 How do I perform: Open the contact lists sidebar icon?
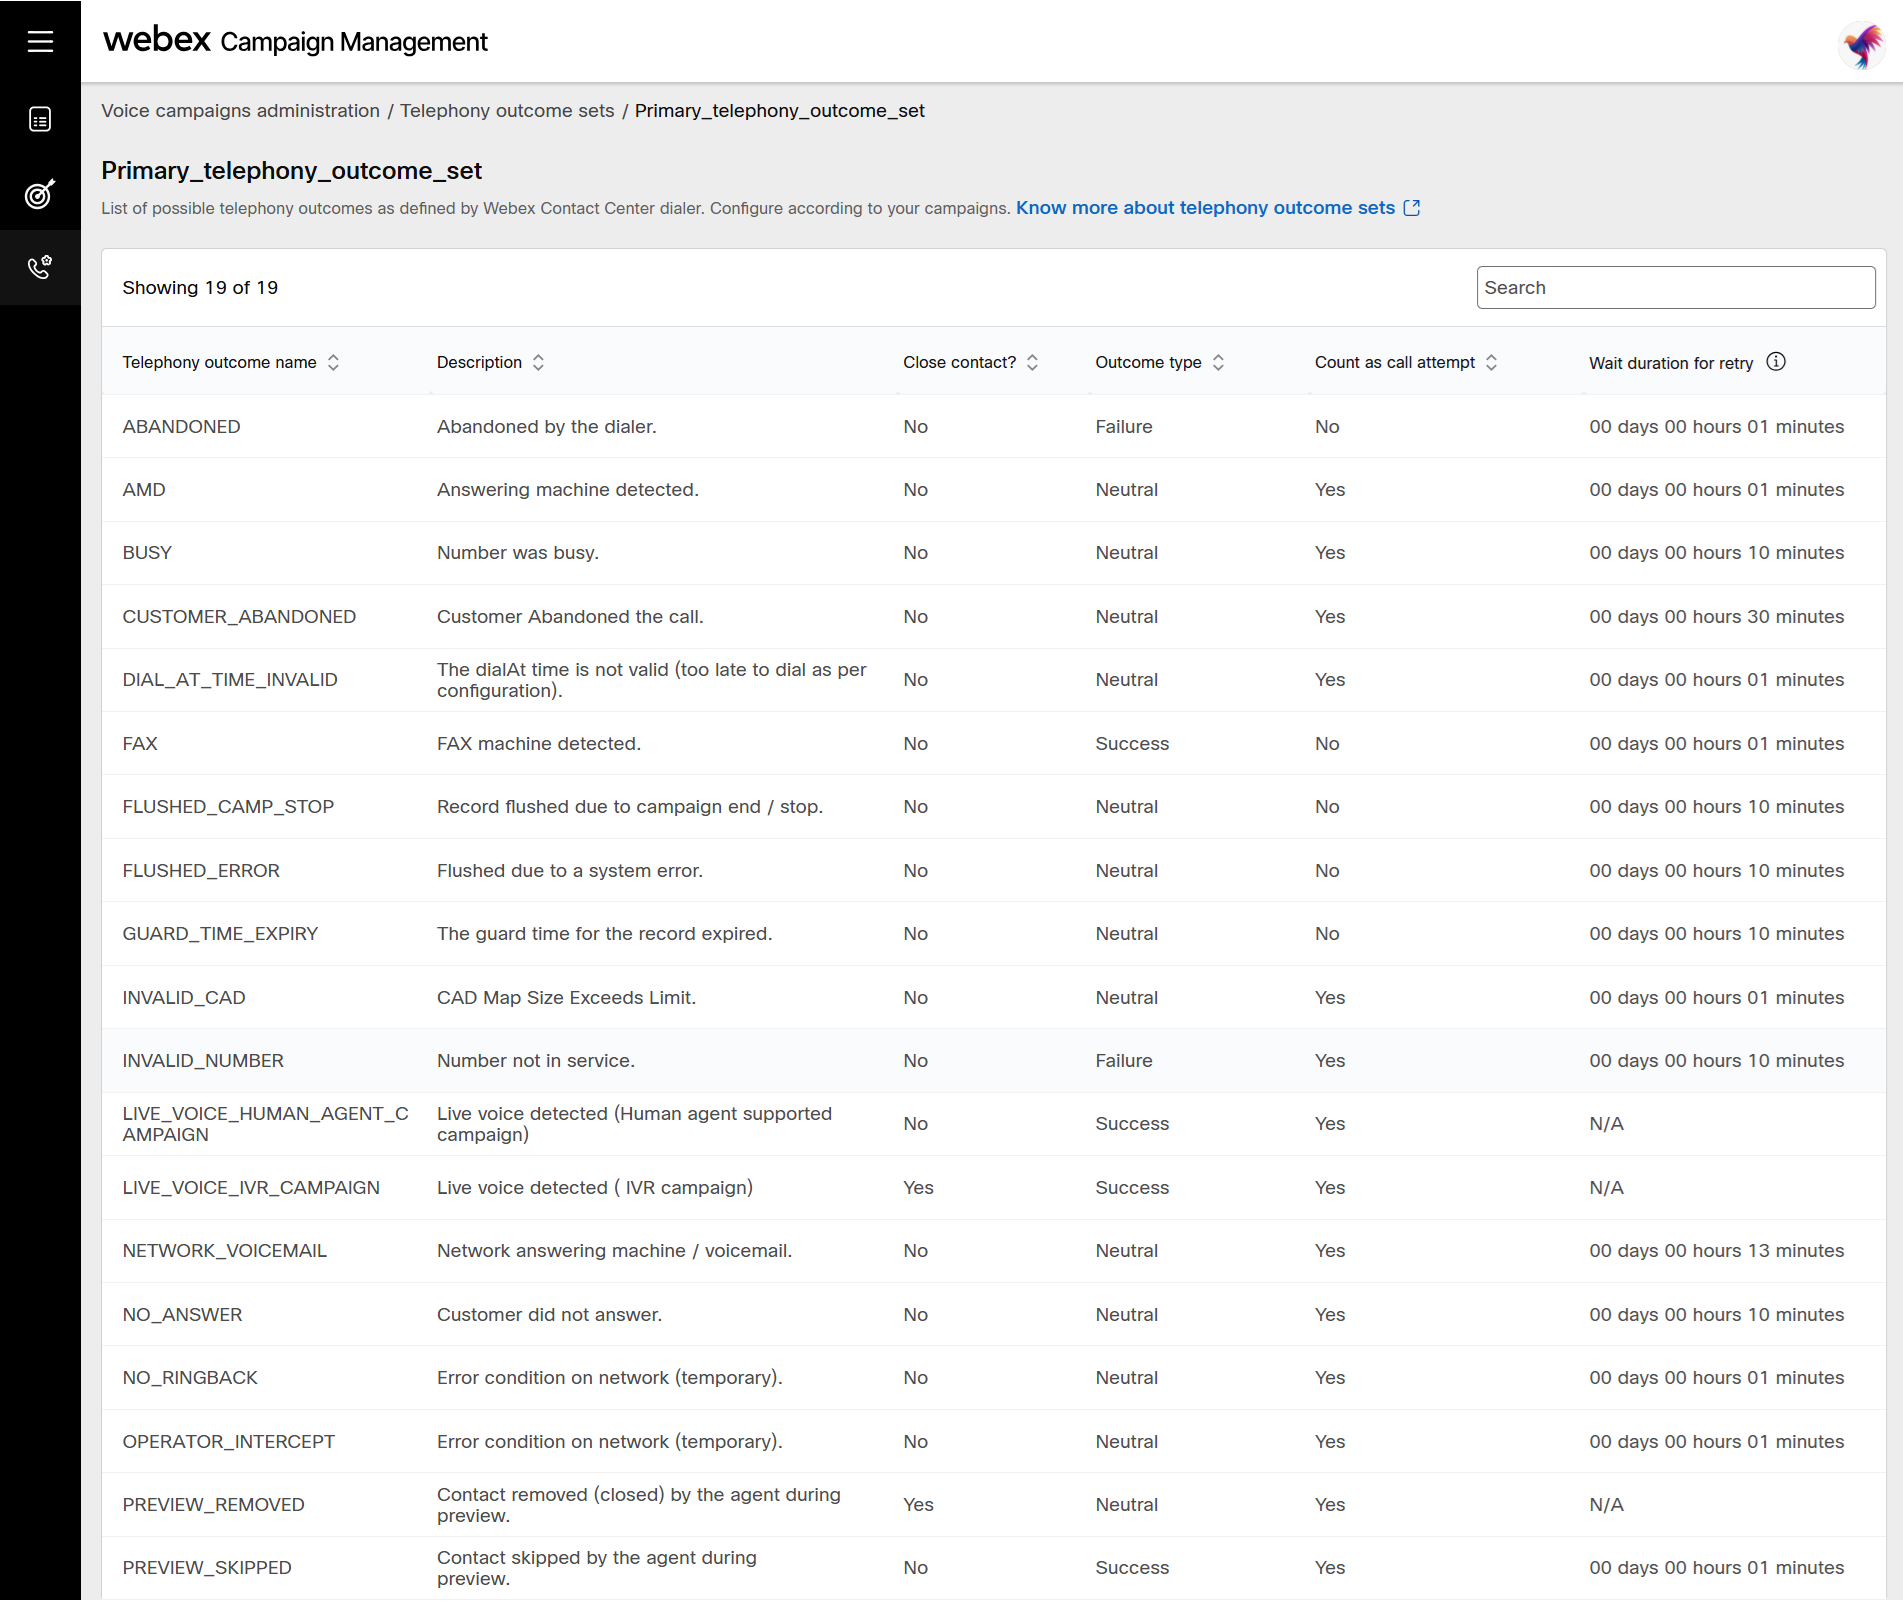(40, 120)
